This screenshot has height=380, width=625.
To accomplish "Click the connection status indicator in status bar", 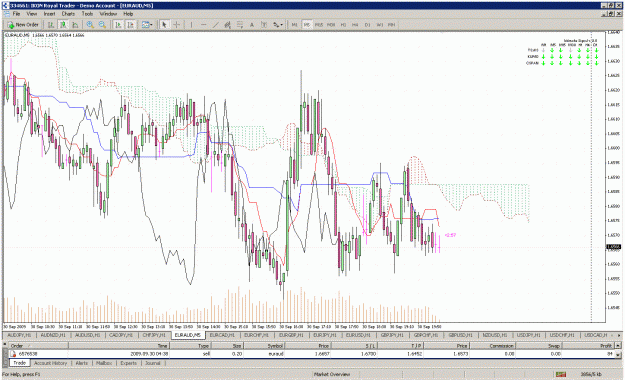I will (561, 374).
